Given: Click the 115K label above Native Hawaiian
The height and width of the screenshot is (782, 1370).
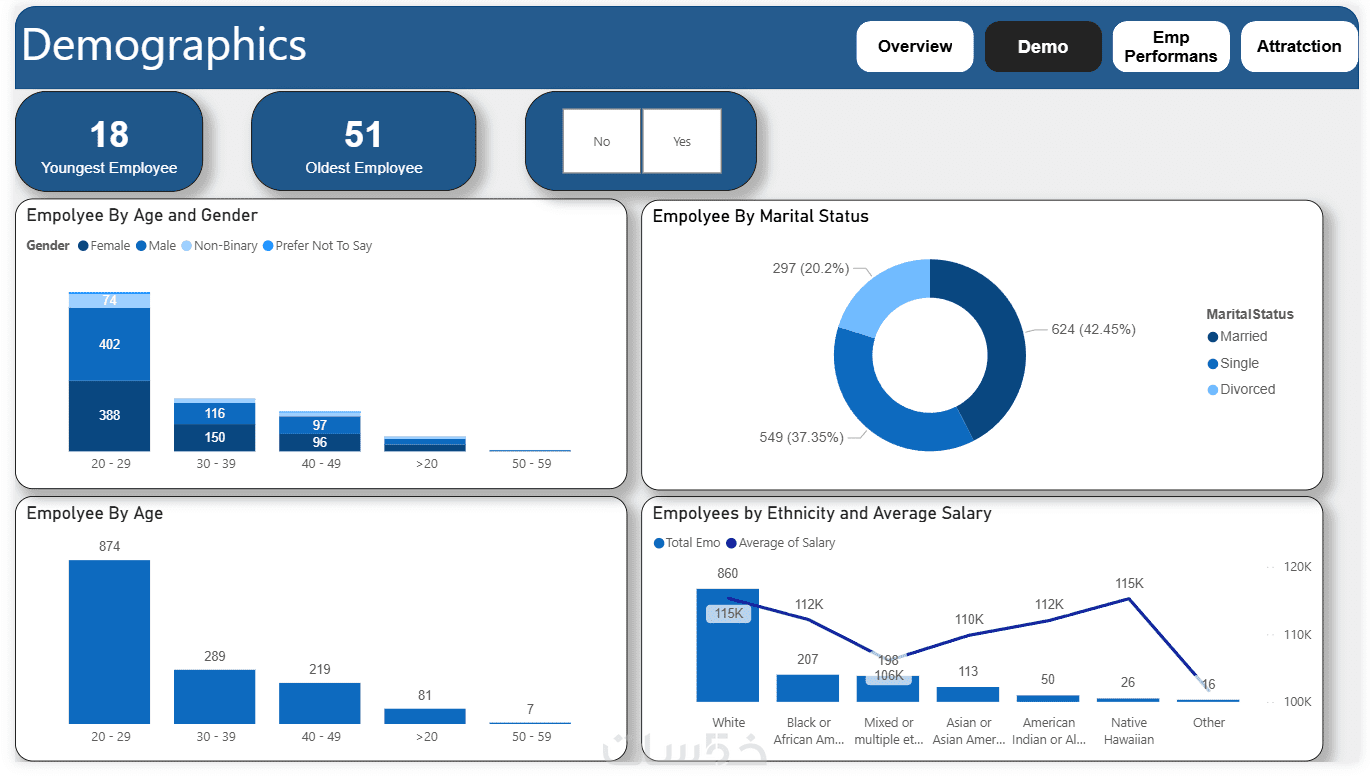Looking at the screenshot, I should tap(1129, 583).
